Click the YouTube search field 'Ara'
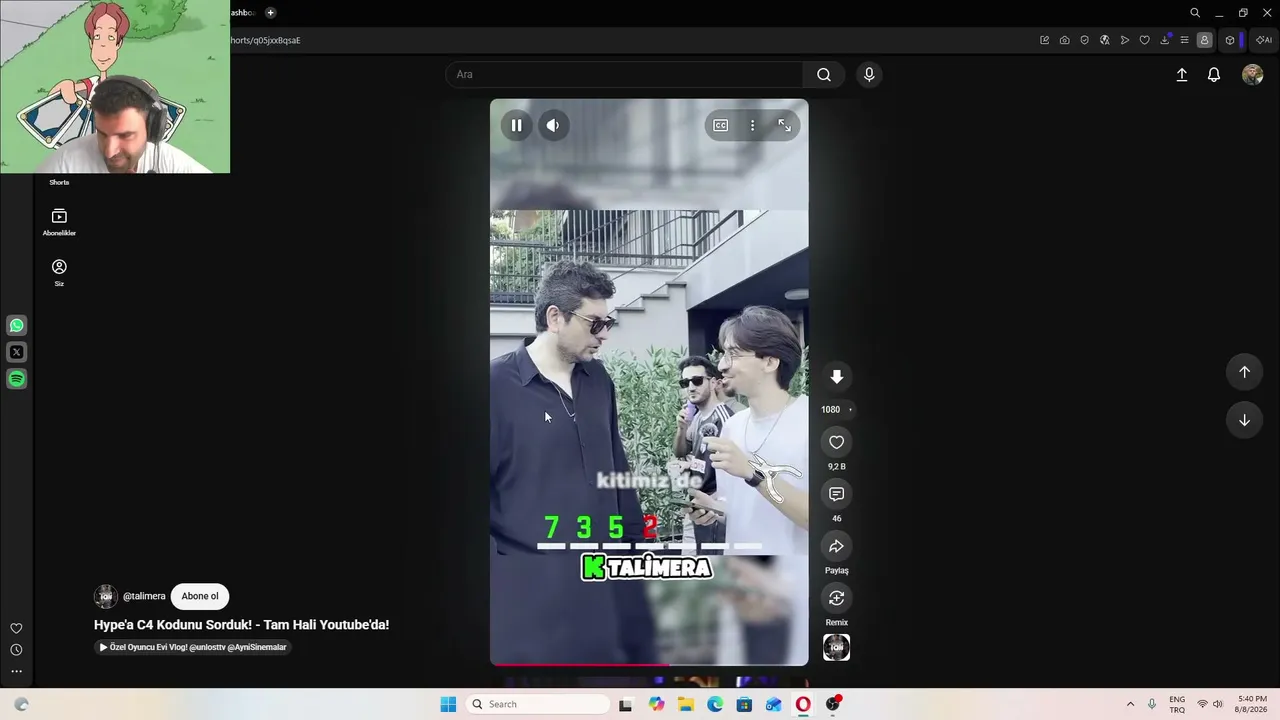Screen dimensions: 1280x720 point(624,74)
